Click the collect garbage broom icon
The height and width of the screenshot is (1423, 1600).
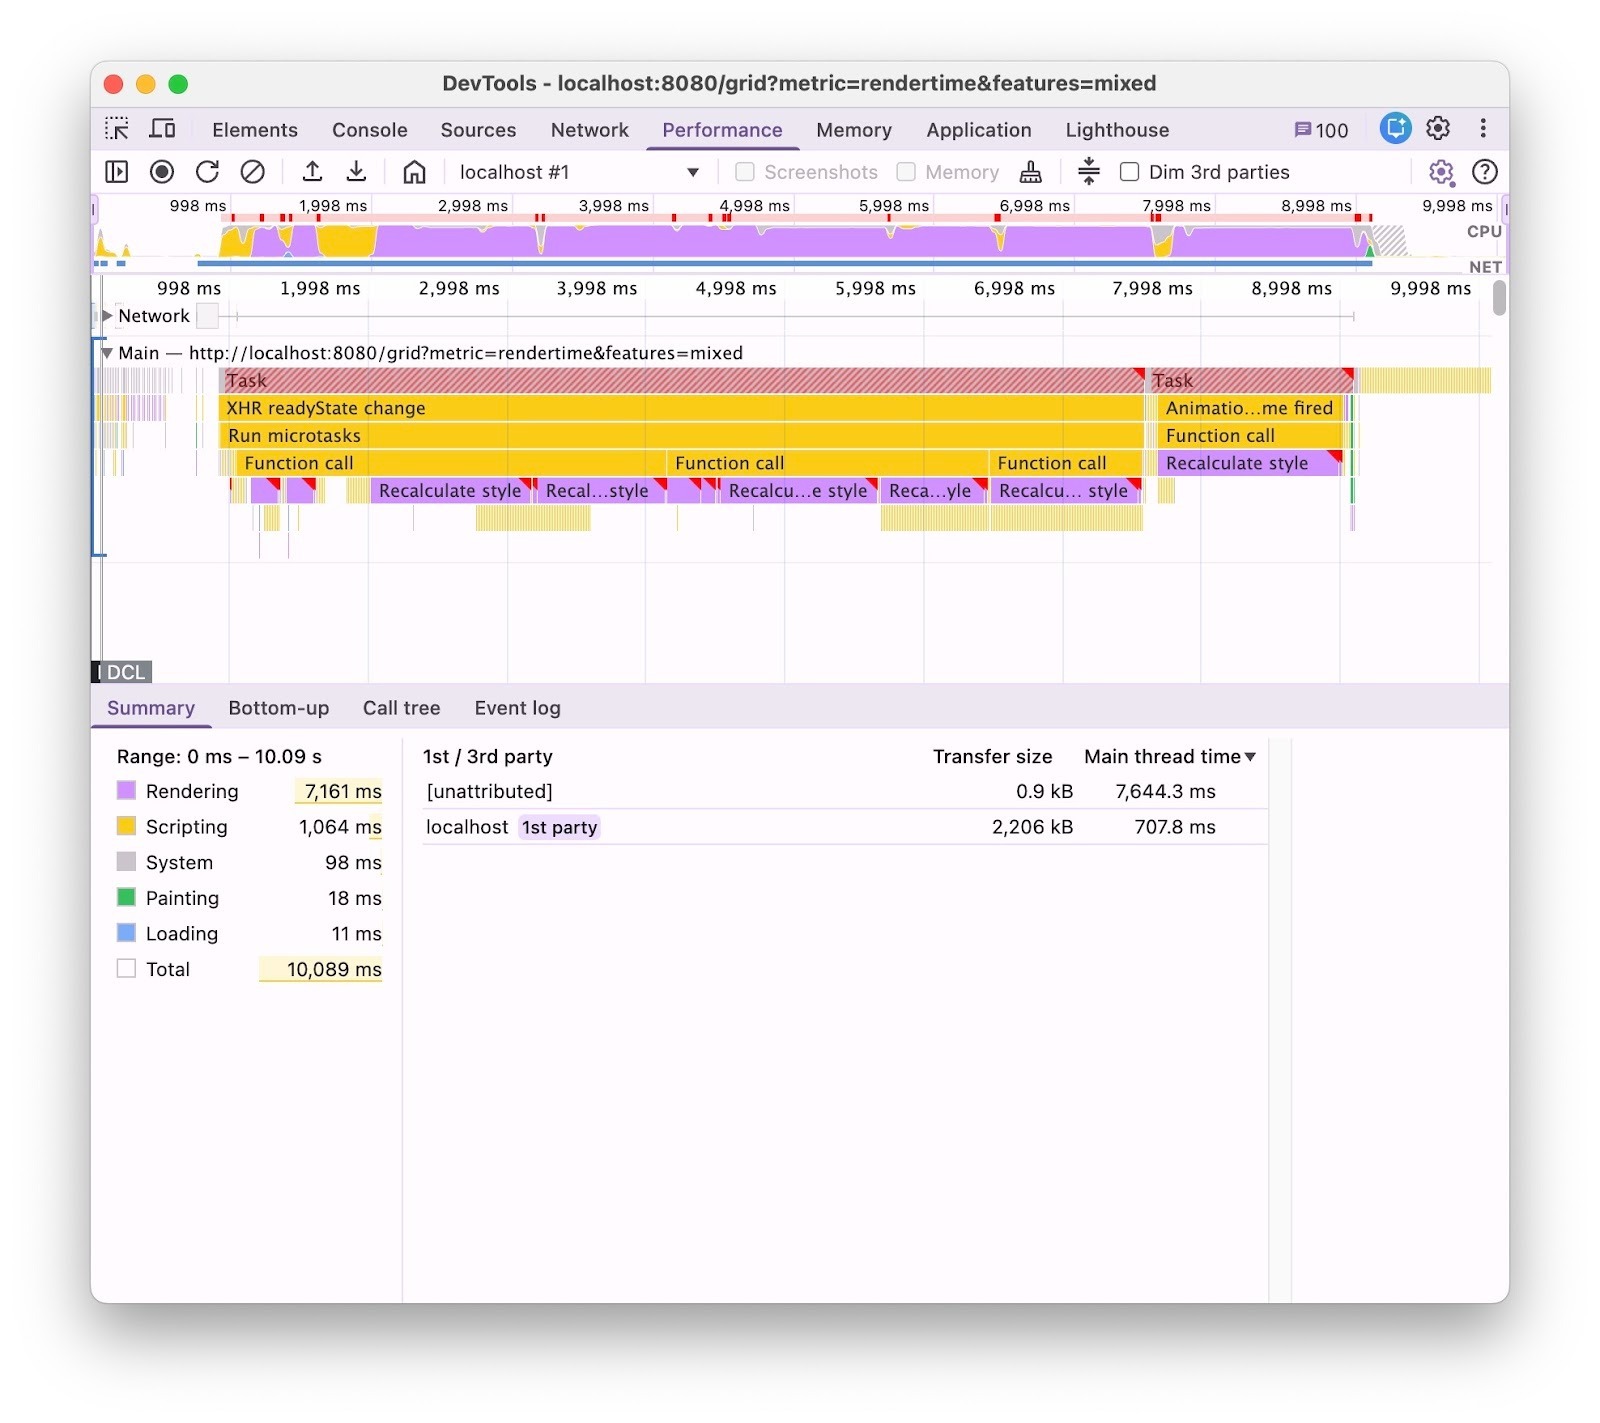click(x=1030, y=172)
